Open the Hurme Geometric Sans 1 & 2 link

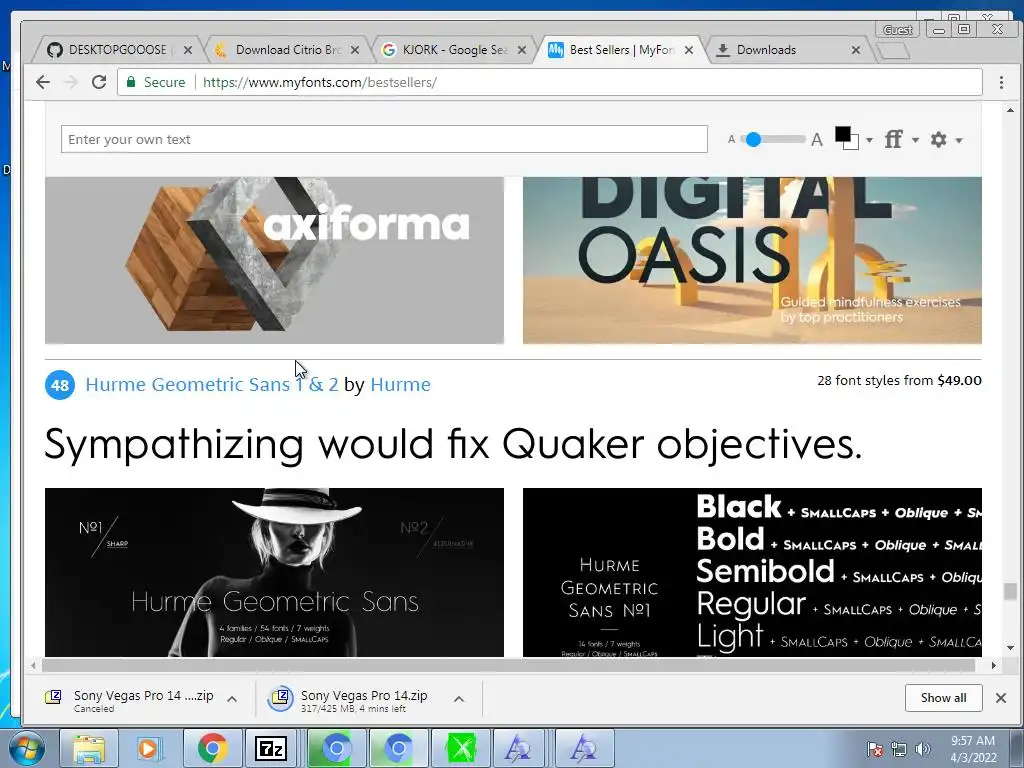pos(212,385)
